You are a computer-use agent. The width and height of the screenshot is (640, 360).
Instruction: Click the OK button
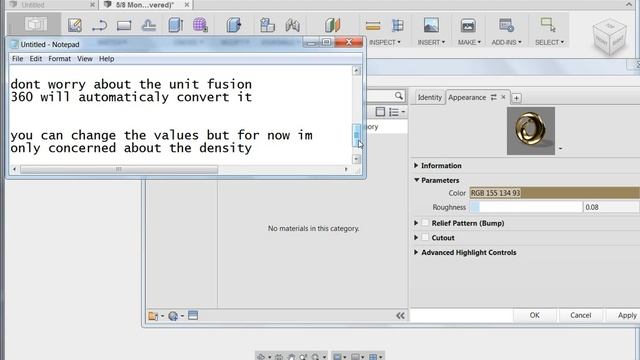(x=534, y=315)
